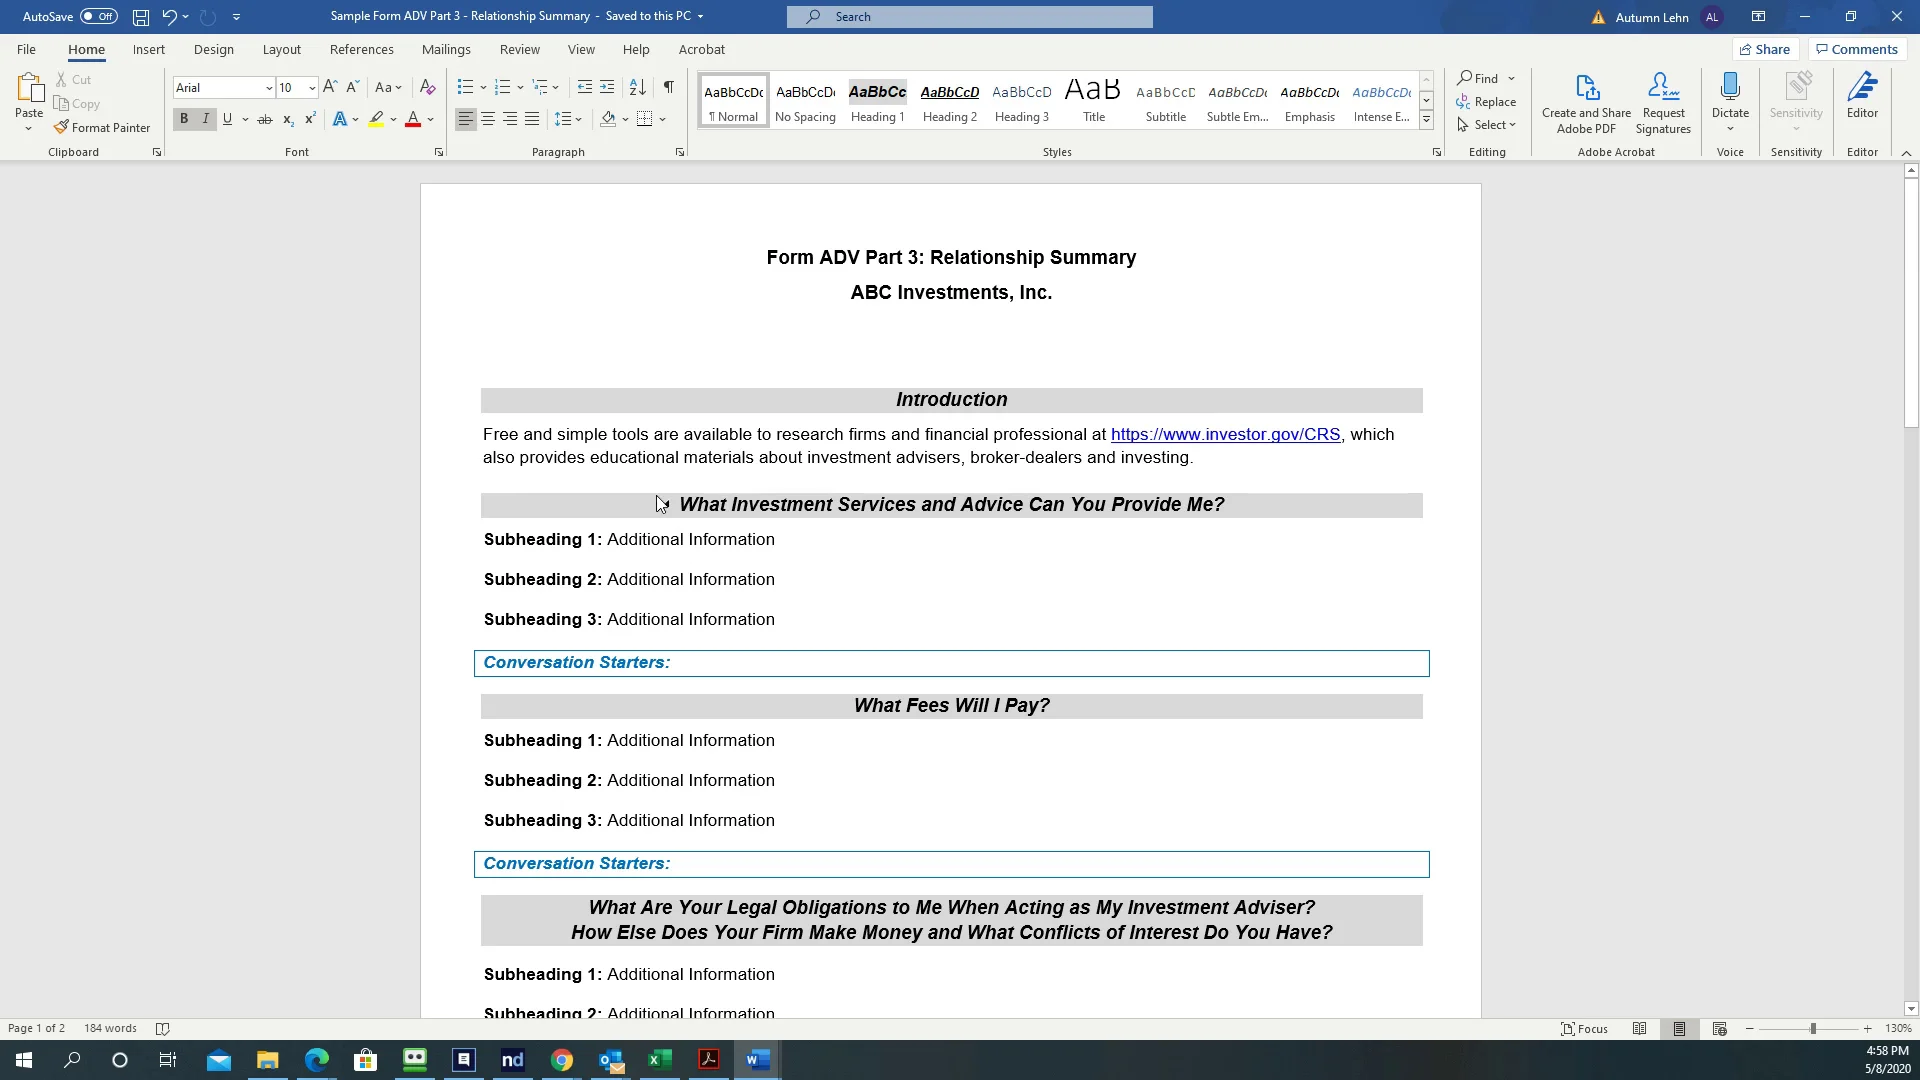Click the Search box in title bar
The height and width of the screenshot is (1080, 1920).
click(969, 17)
